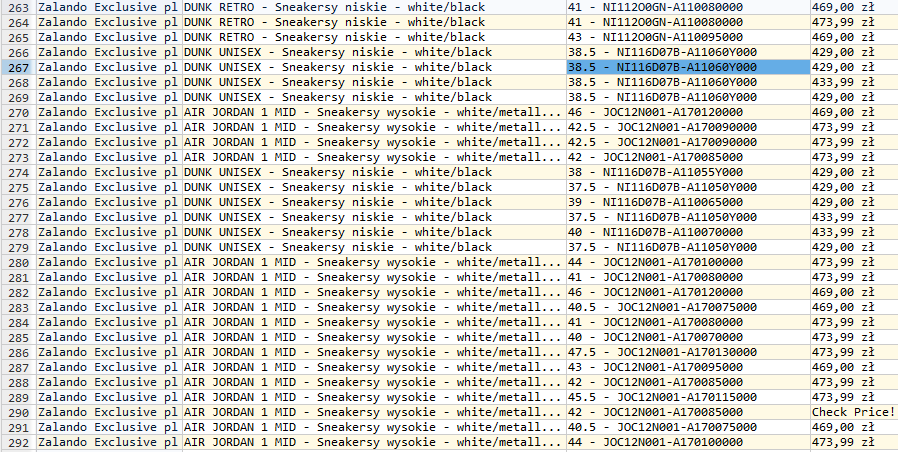
Task: Click SKU '39 - NI116D07B-A110065000' in row 276
Action: tap(688, 202)
